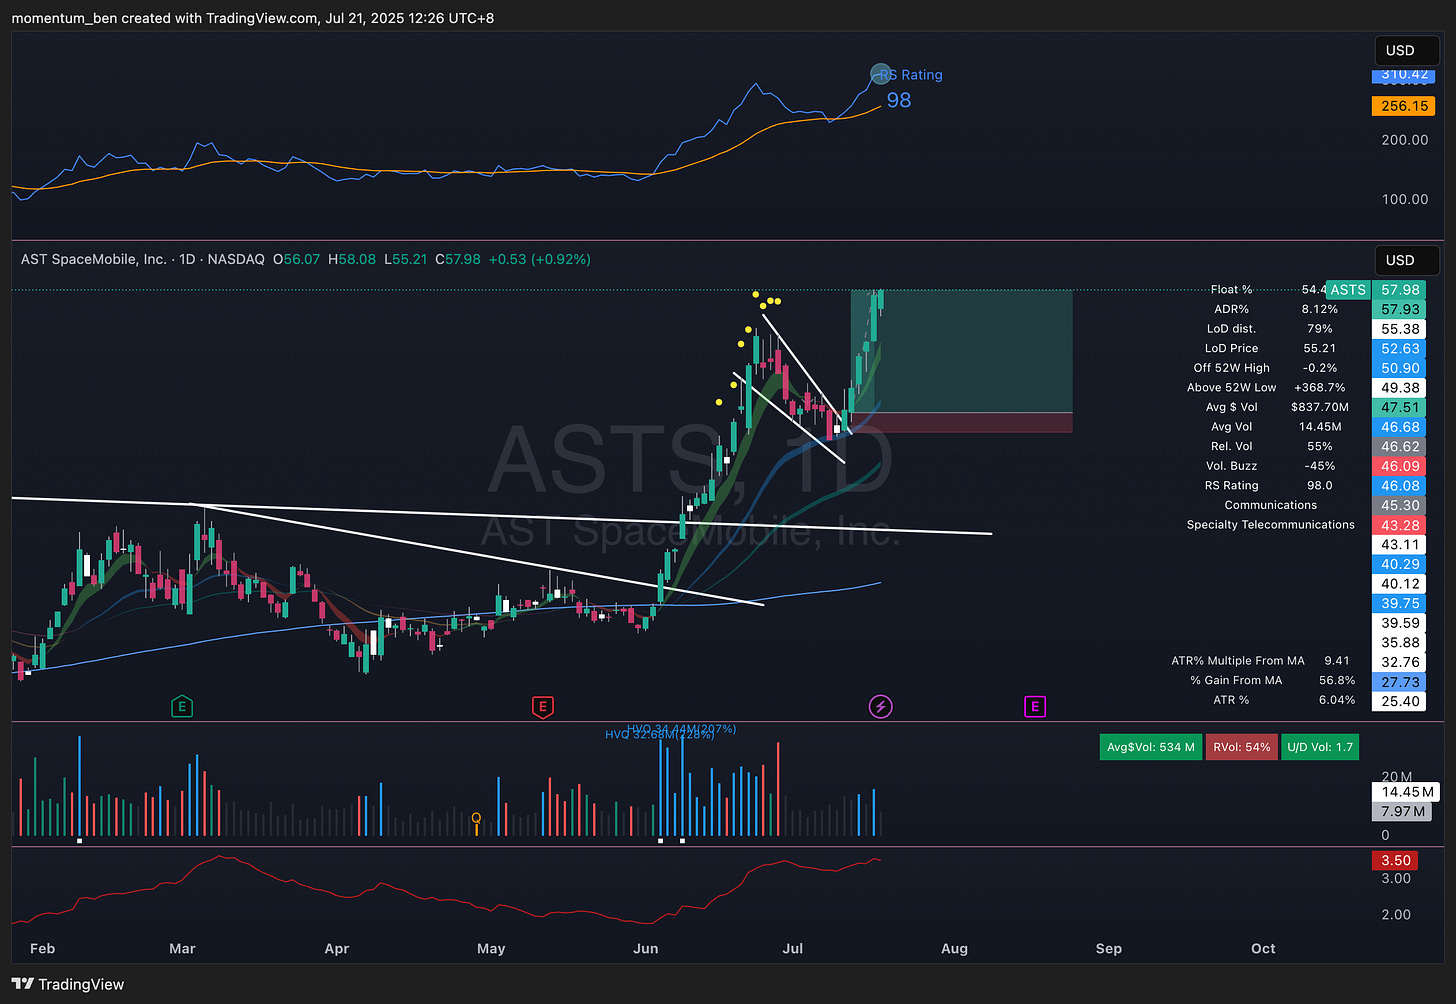Click the Avg$Vol: 534 M green badge
1456x1004 pixels.
[1150, 747]
